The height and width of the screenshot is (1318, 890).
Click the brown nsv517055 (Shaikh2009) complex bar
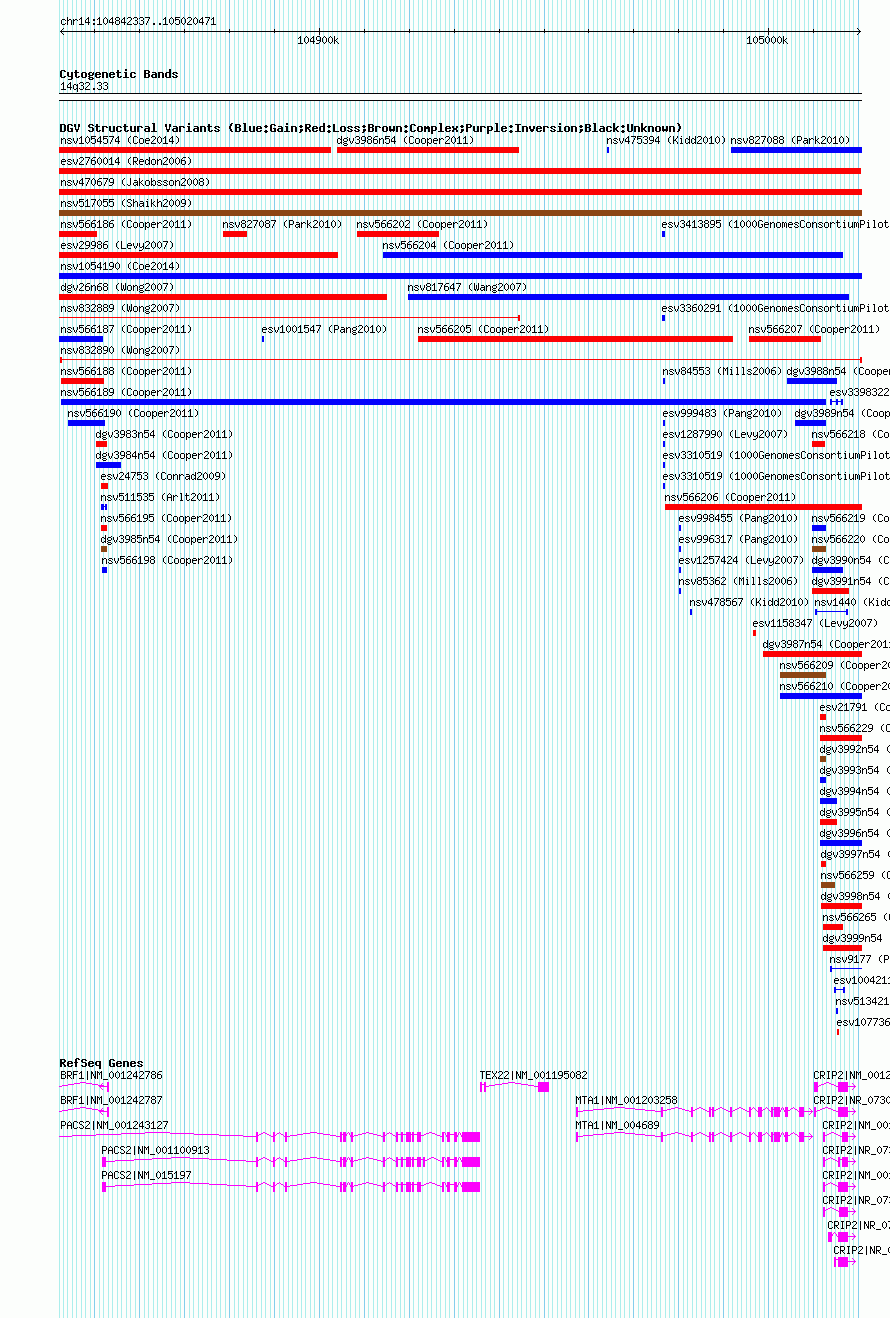pyautogui.click(x=461, y=213)
